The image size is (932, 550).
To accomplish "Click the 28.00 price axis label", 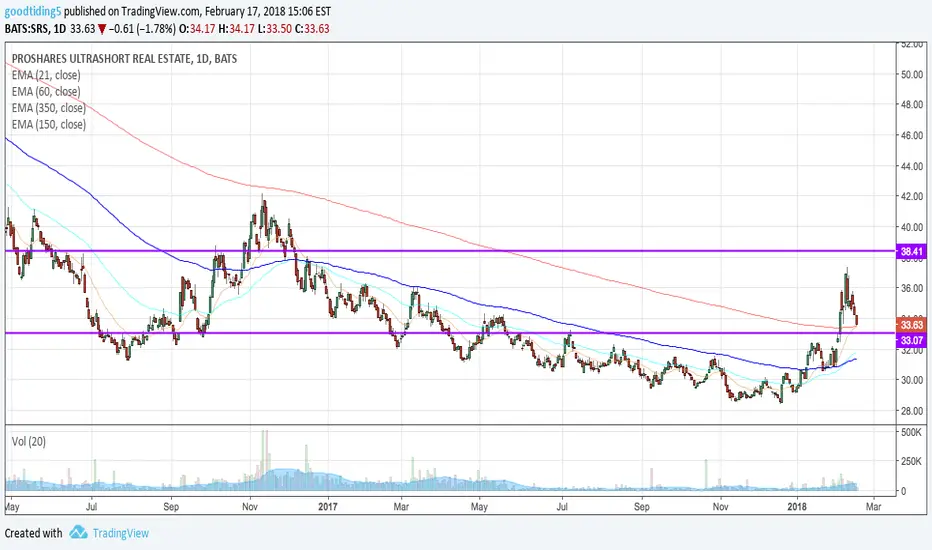I will (x=912, y=410).
